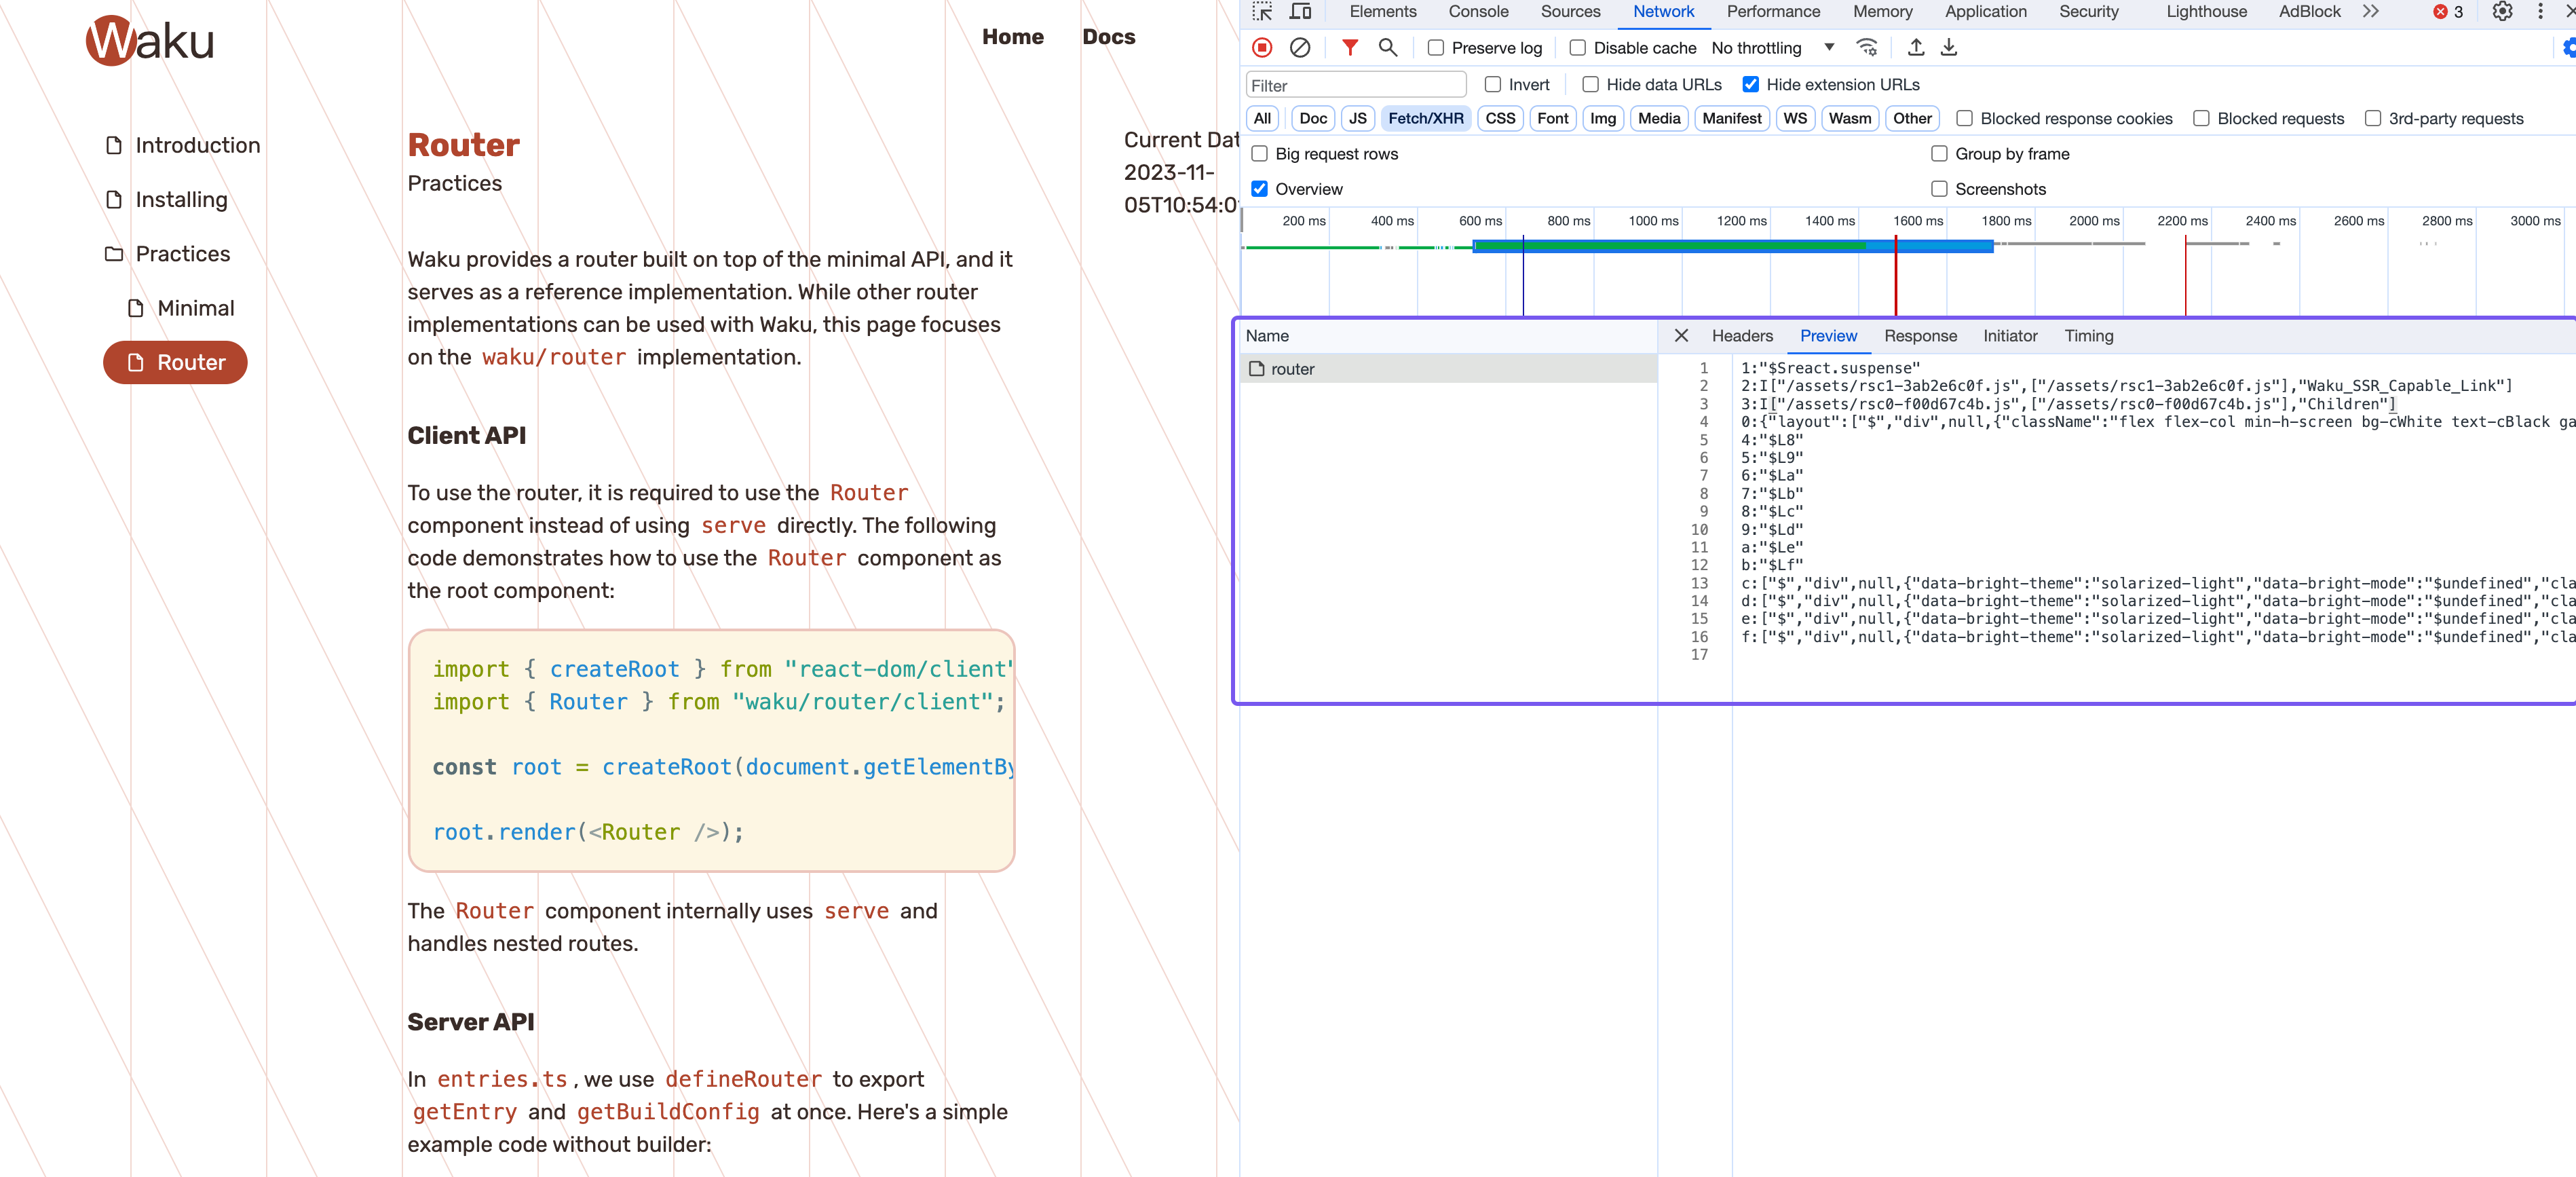The width and height of the screenshot is (2576, 1177).
Task: Open the Performance tab
Action: [x=1773, y=12]
